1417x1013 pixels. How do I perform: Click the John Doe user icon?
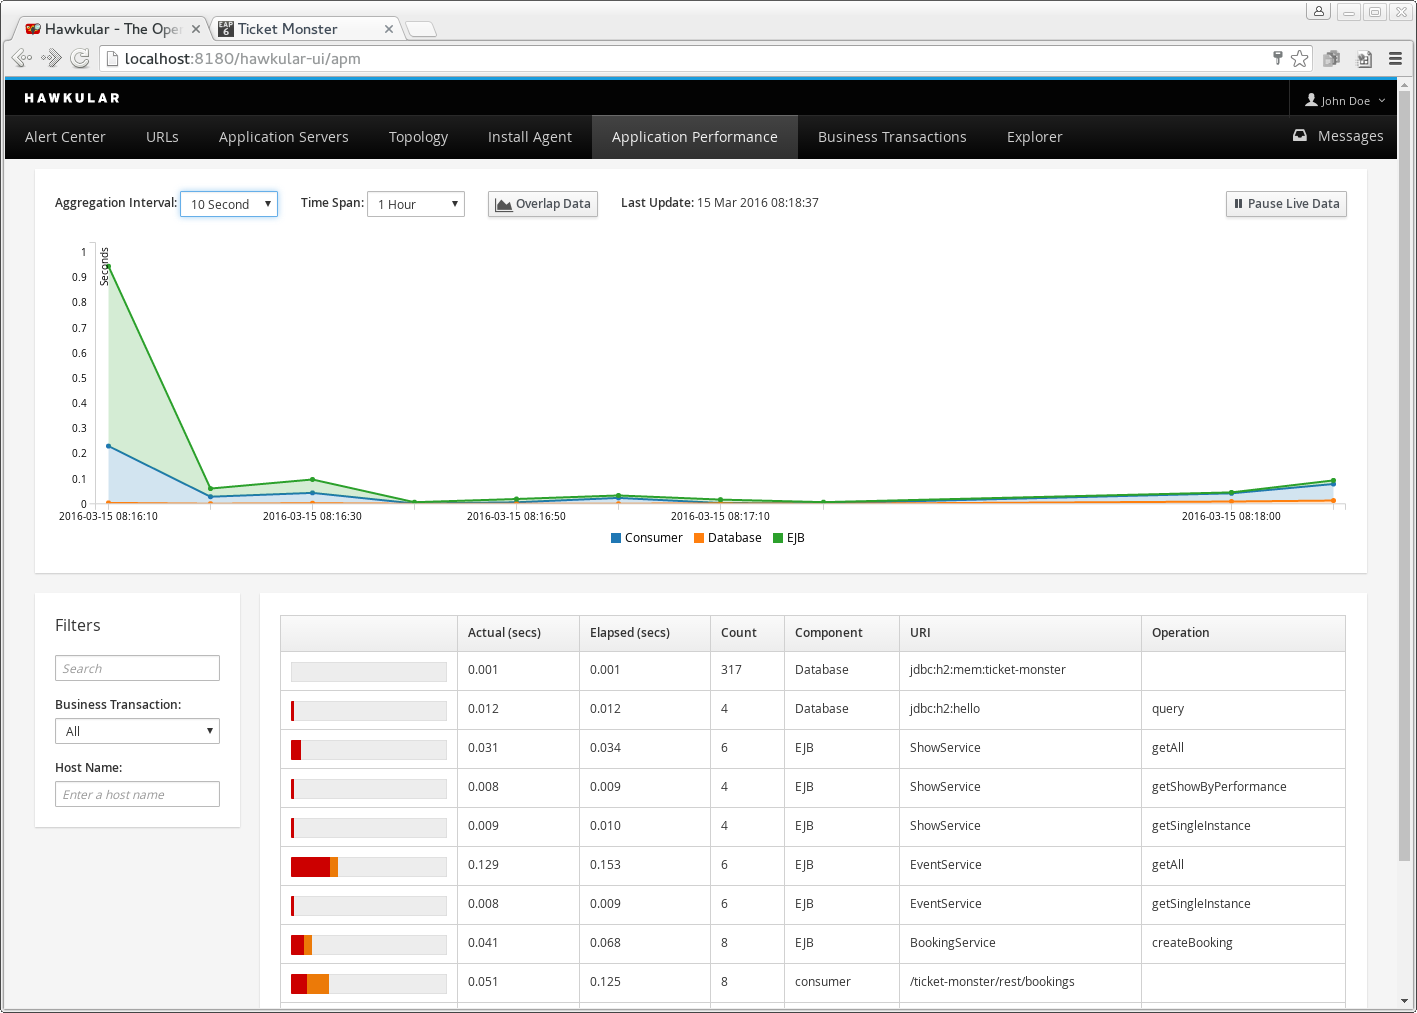[x=1311, y=100]
